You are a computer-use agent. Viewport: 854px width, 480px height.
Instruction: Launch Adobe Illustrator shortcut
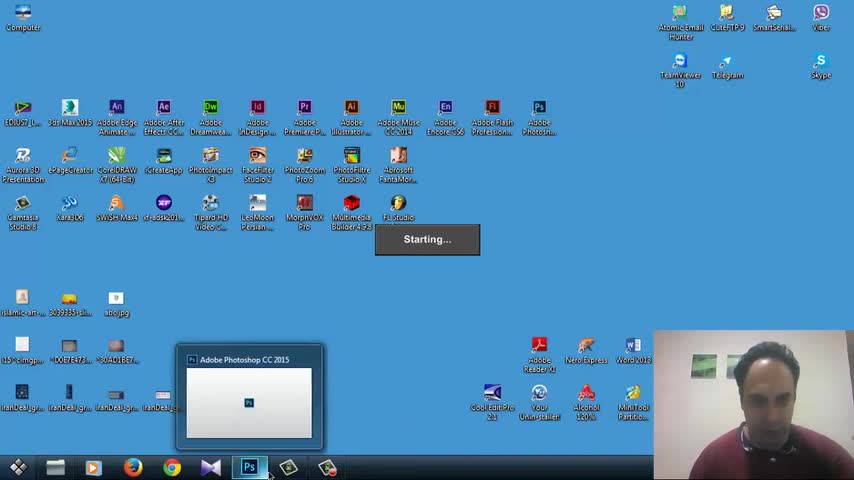tap(351, 117)
